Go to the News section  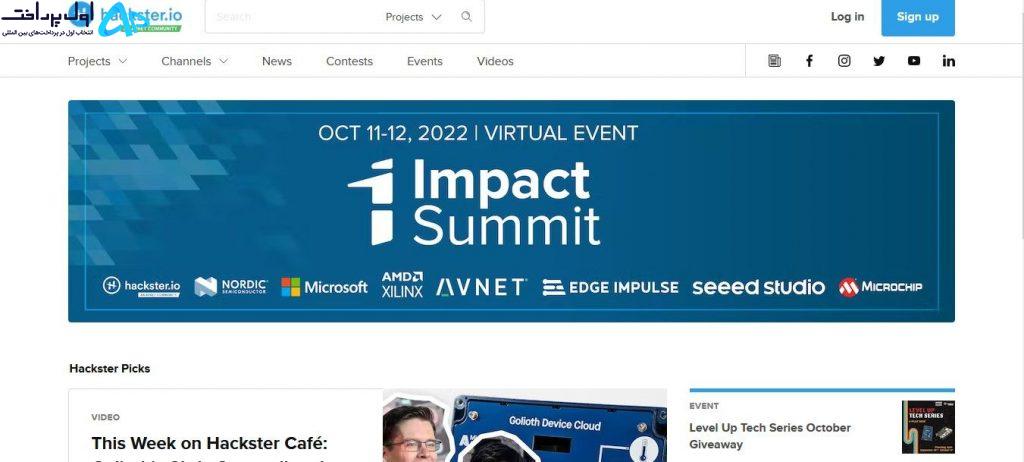point(277,61)
